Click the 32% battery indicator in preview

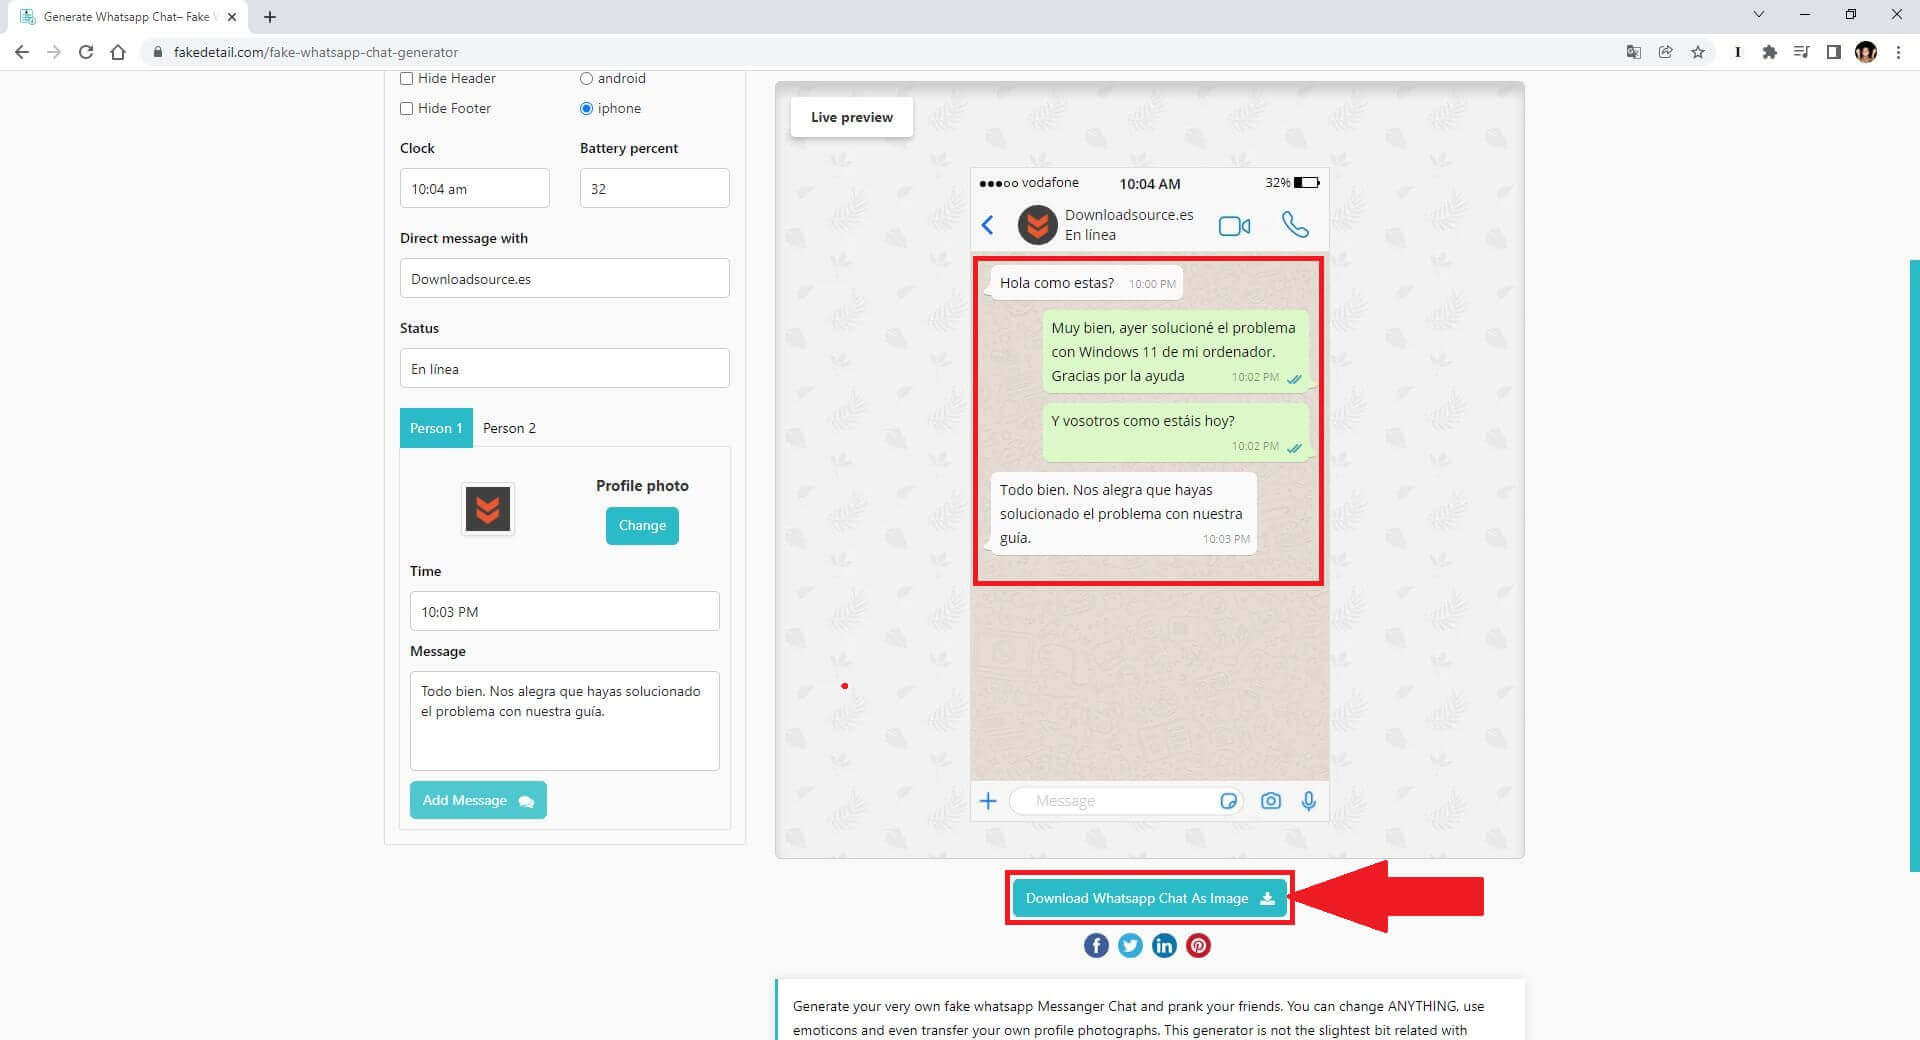[1292, 183]
